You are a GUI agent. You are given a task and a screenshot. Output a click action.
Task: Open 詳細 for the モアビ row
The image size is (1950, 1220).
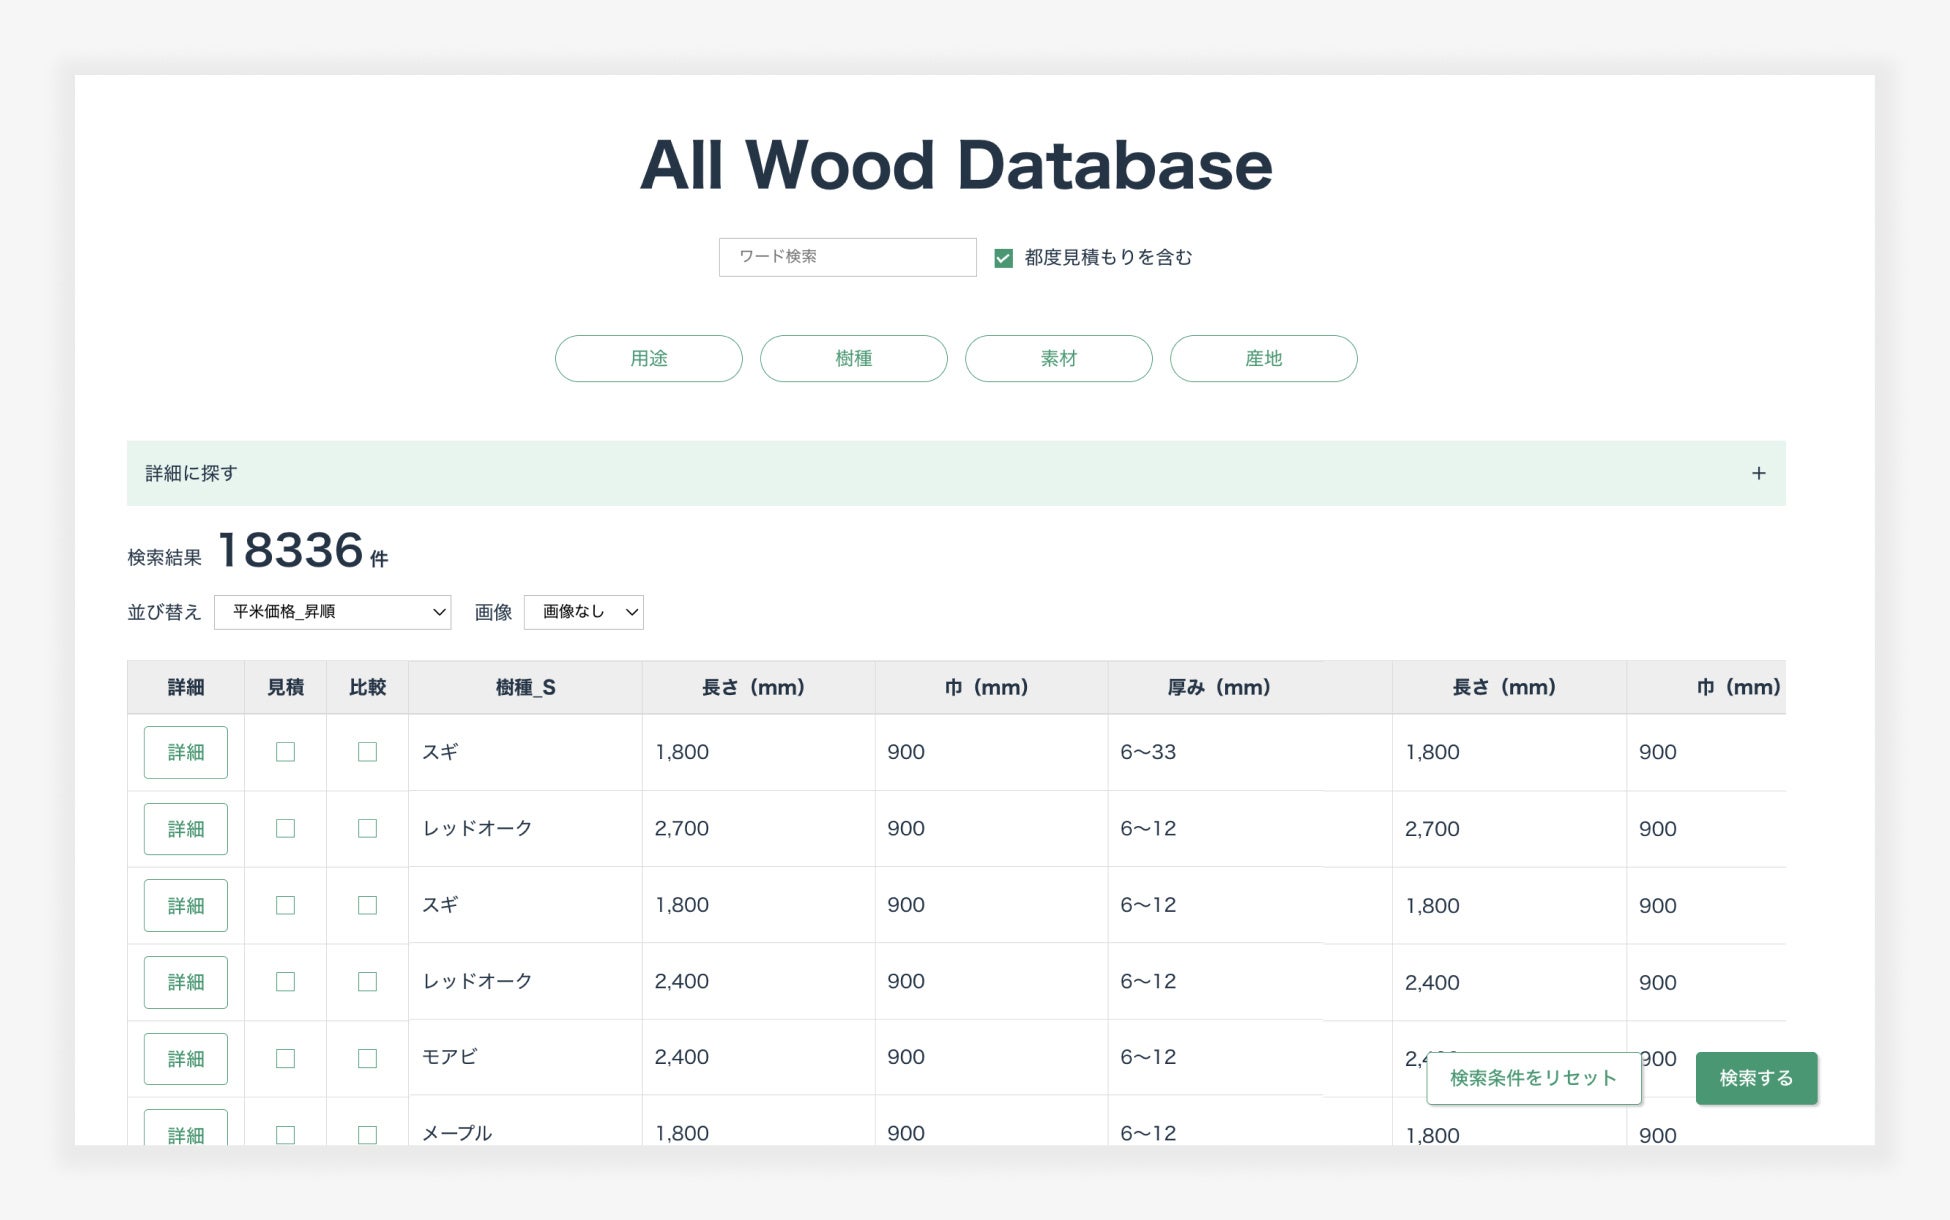(x=186, y=1058)
